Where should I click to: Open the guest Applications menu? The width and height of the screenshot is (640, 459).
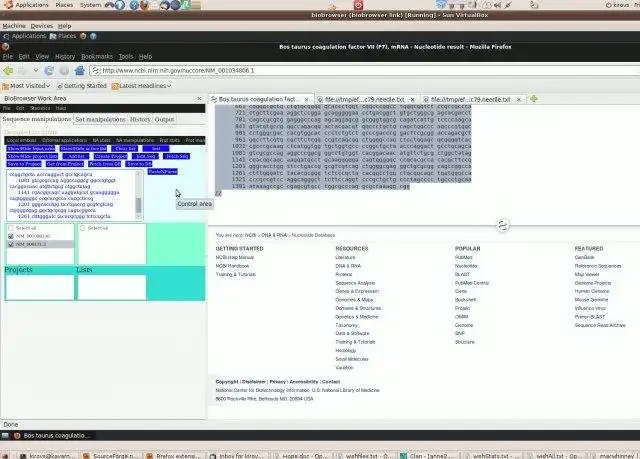[x=29, y=36]
